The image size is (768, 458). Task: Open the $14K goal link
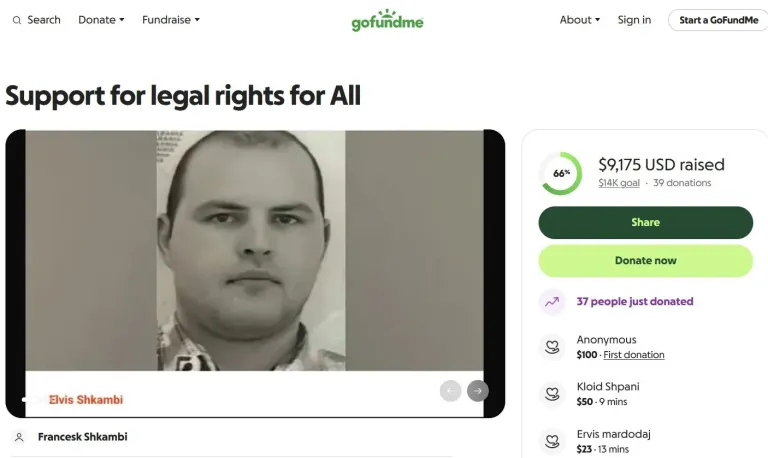(x=619, y=183)
